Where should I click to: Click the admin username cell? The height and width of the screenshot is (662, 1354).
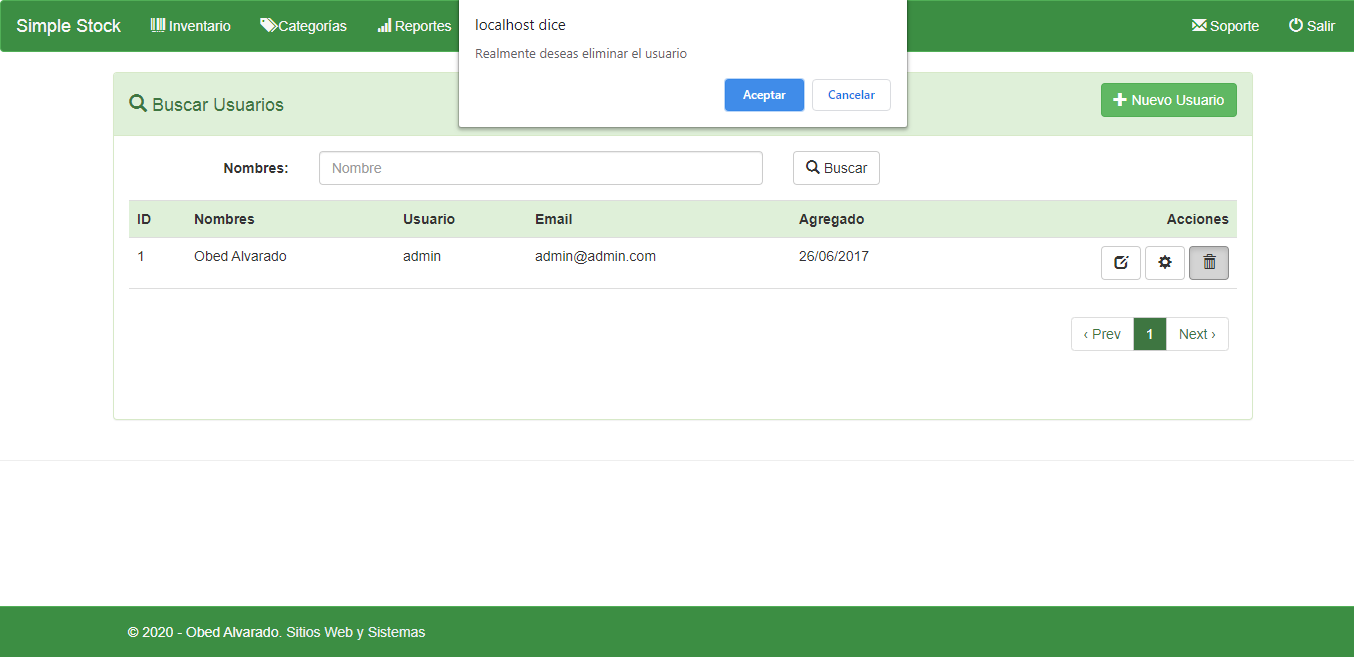422,256
